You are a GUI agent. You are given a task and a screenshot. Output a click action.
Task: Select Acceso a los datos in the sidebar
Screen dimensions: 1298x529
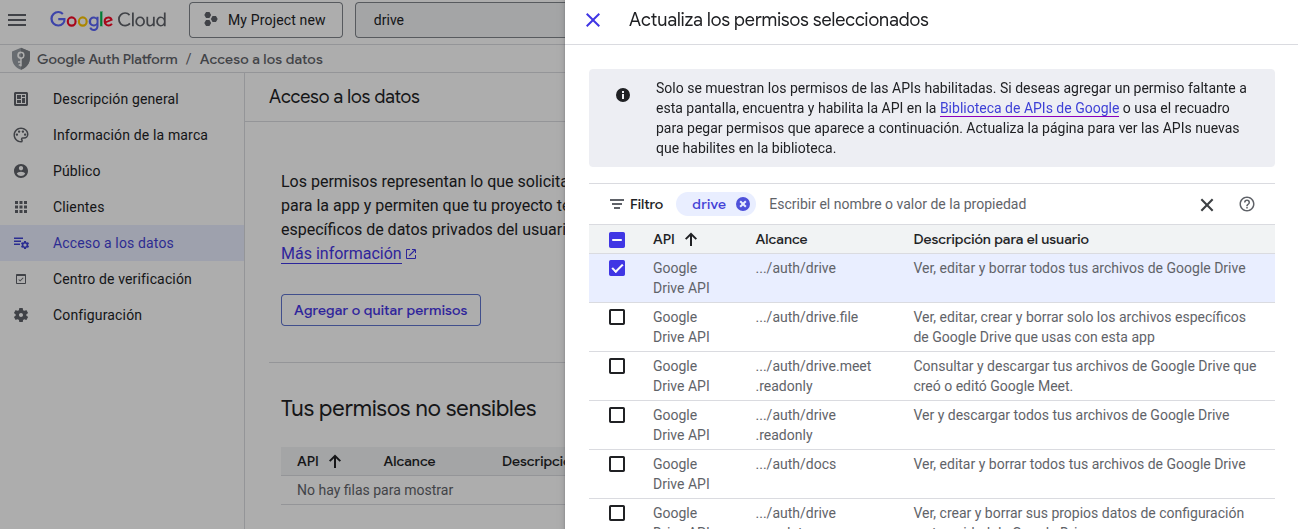[122, 243]
